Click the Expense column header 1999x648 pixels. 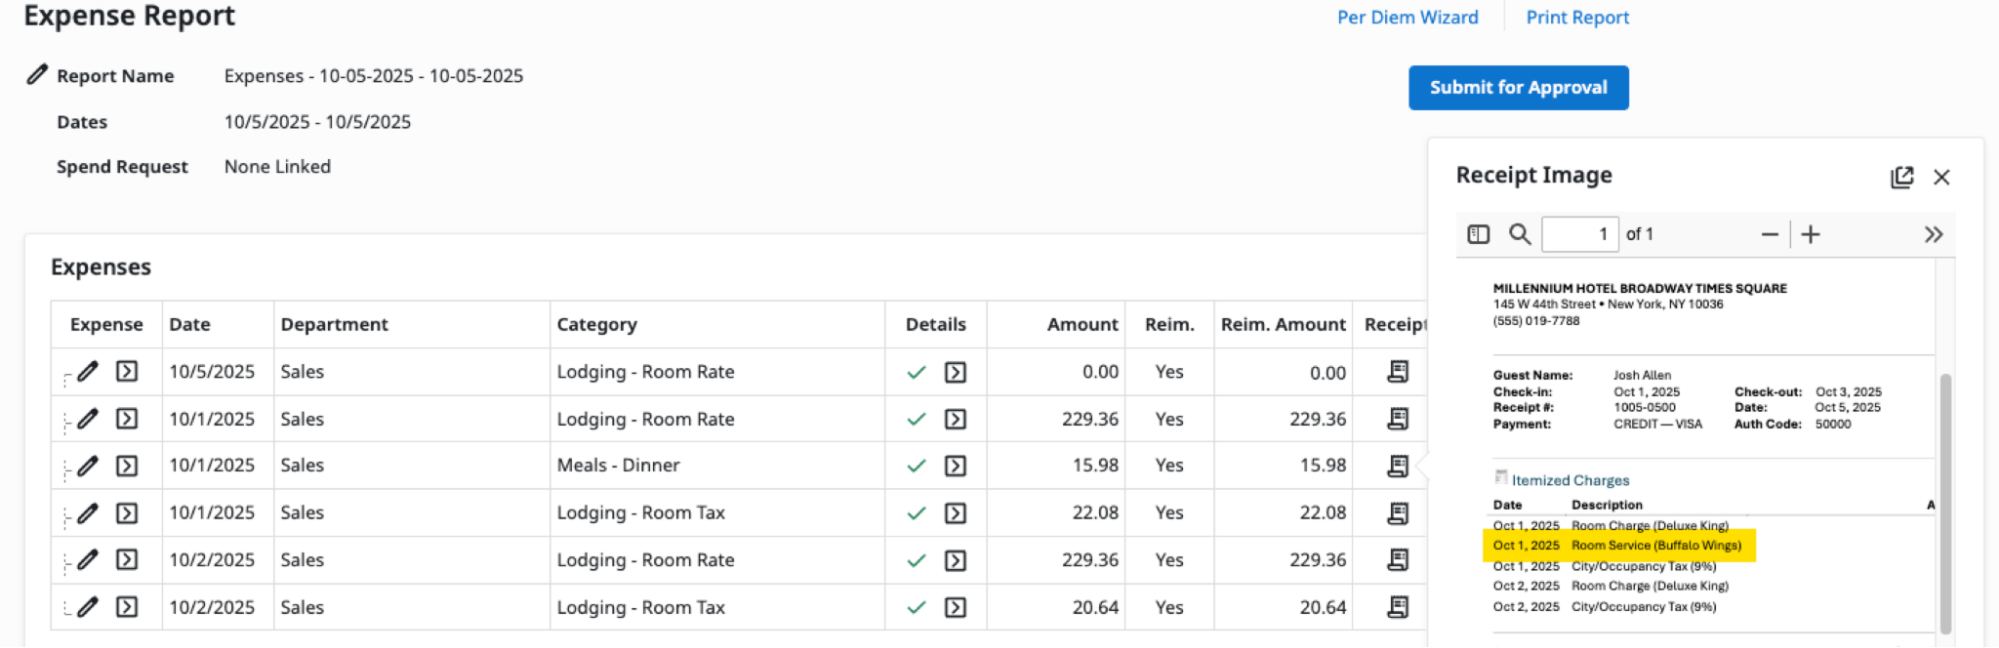[x=106, y=324]
